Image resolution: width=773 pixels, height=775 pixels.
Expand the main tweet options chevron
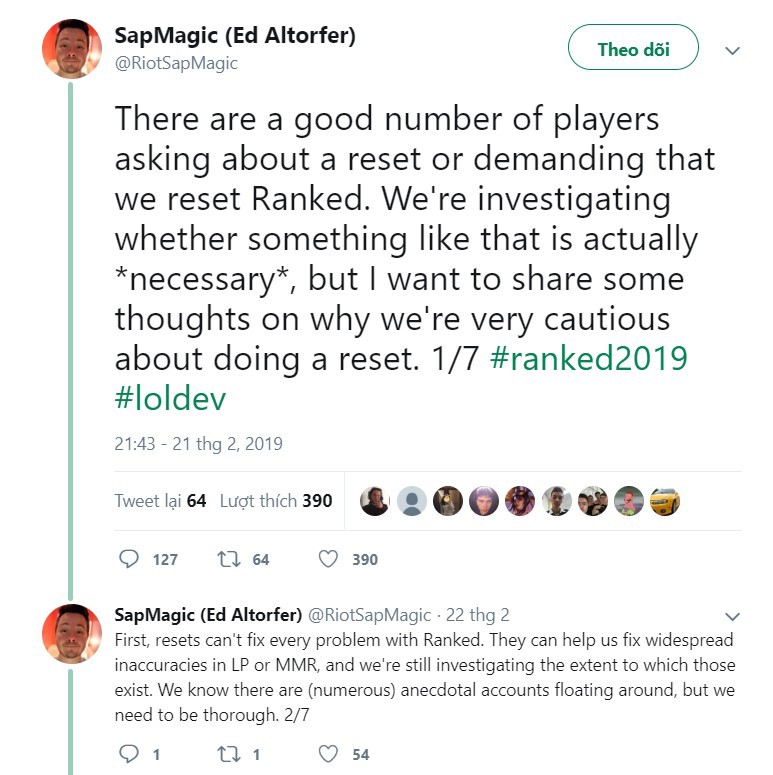click(x=732, y=50)
